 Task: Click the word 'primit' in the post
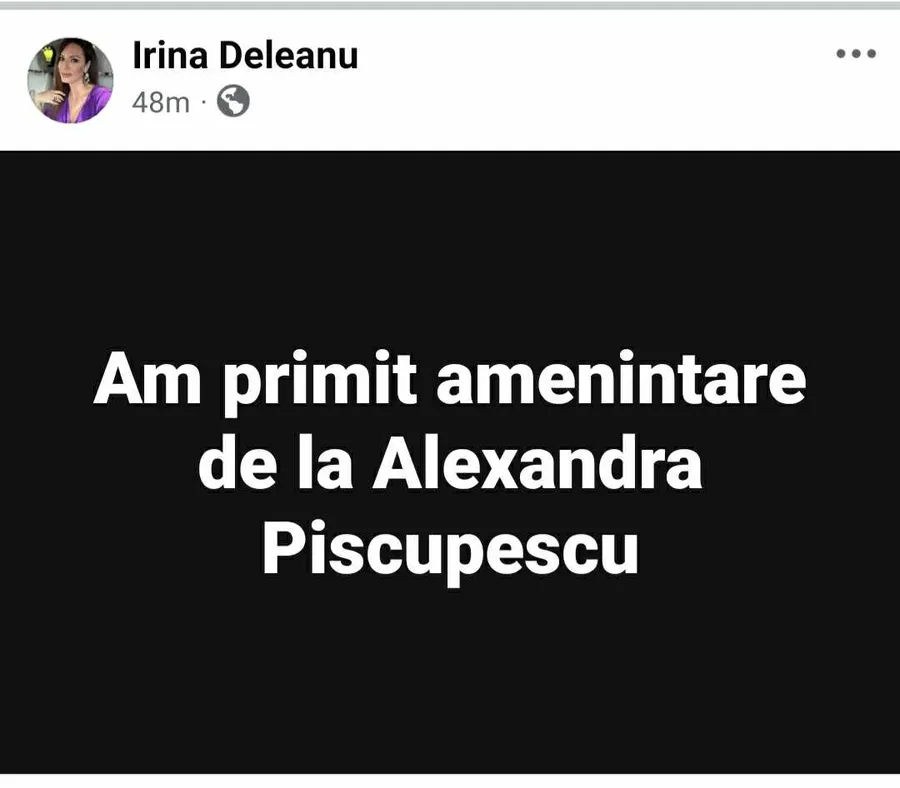click(x=319, y=382)
